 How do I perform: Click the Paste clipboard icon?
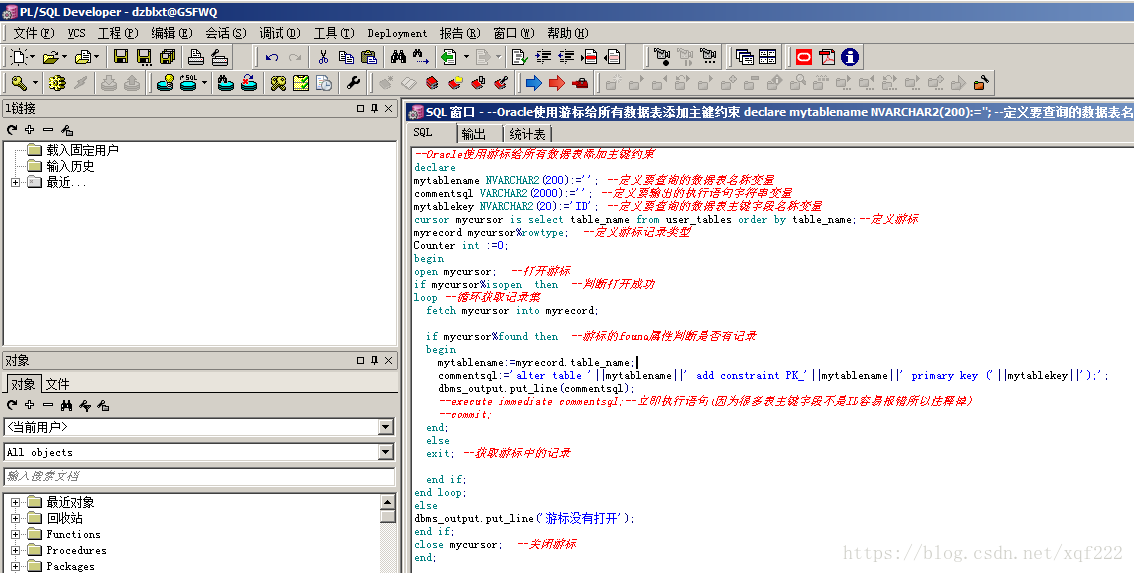(369, 56)
